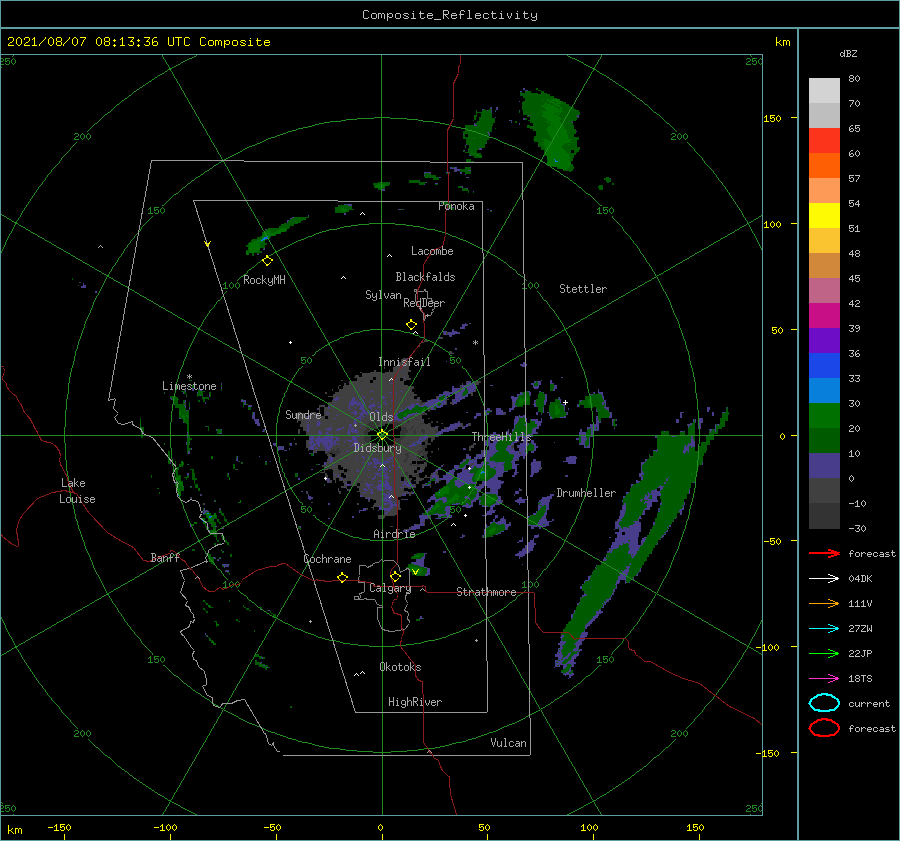The height and width of the screenshot is (841, 900).
Task: Click the yellow diamond marker below RedDeer
Action: tap(412, 325)
